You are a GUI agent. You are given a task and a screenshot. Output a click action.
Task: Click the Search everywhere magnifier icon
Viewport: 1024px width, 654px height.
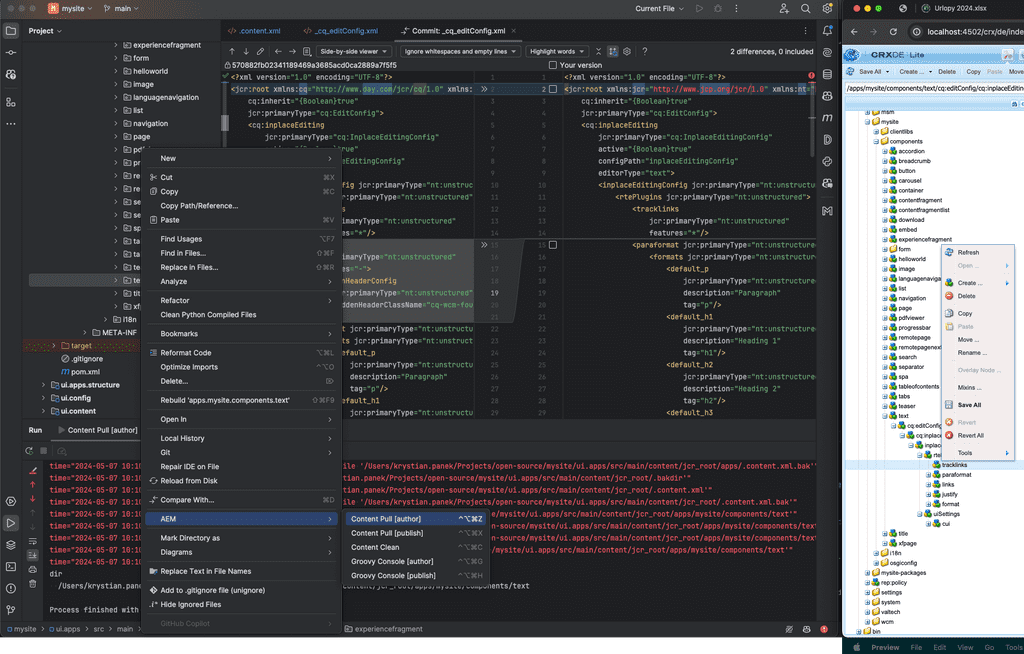tap(805, 8)
